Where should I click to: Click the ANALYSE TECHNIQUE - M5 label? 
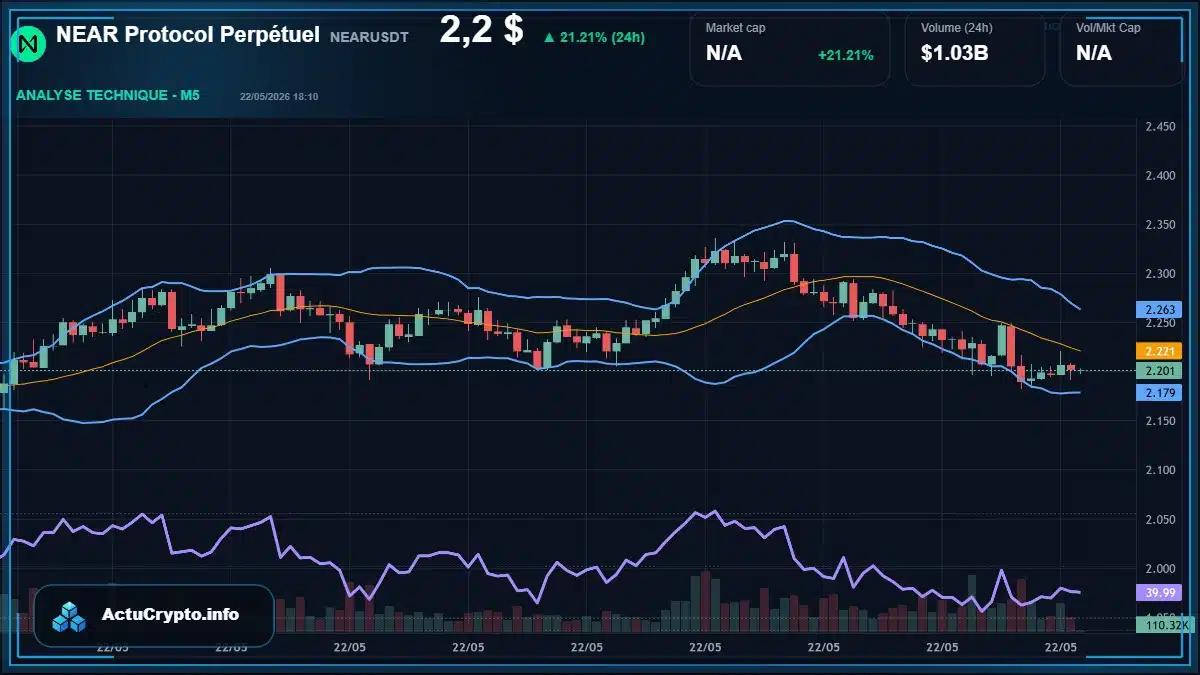(x=108, y=96)
